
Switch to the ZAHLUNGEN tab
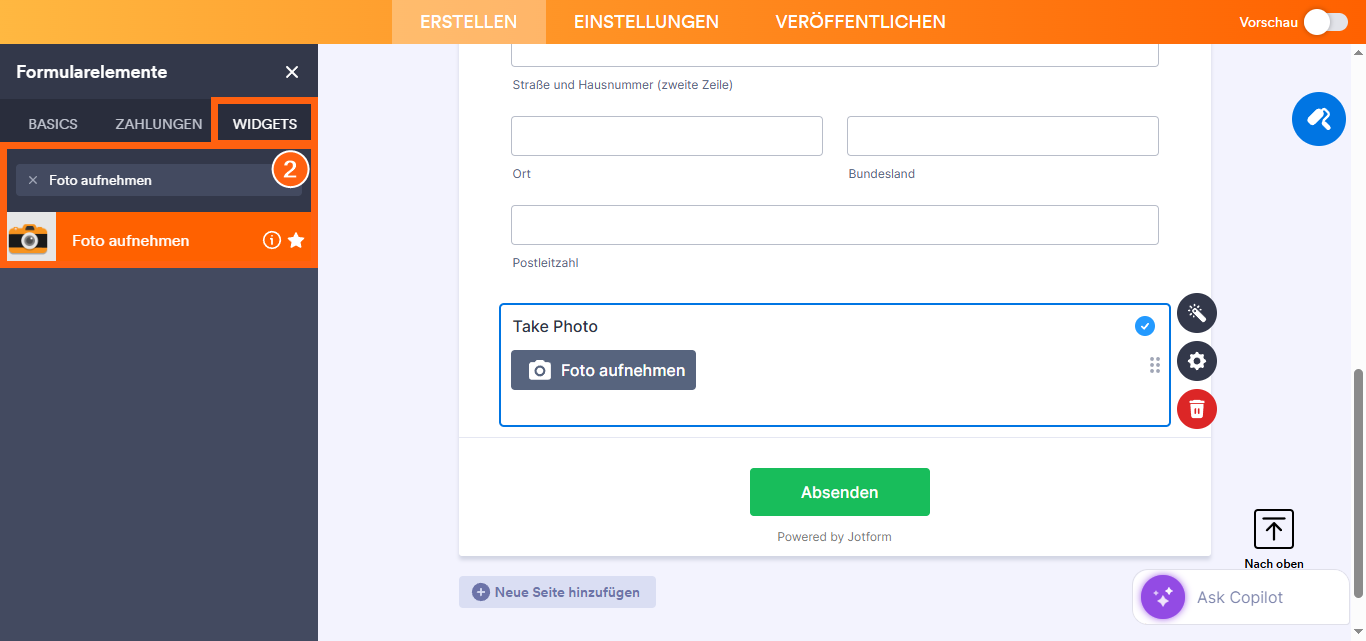point(156,123)
